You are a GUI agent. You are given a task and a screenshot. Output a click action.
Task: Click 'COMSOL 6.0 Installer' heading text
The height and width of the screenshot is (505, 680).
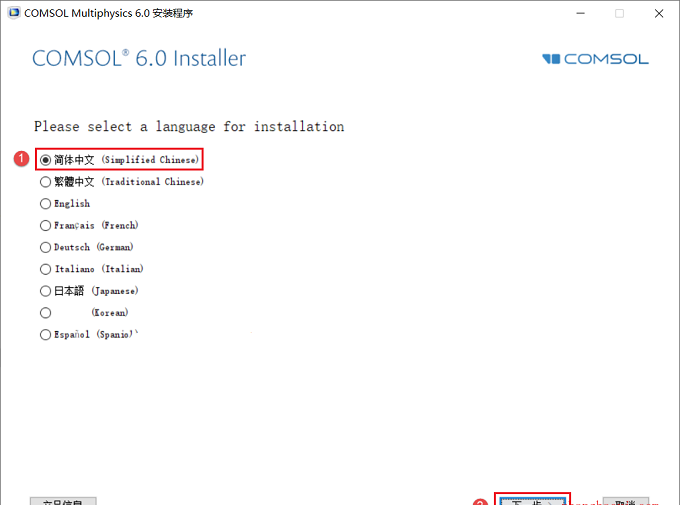(139, 59)
